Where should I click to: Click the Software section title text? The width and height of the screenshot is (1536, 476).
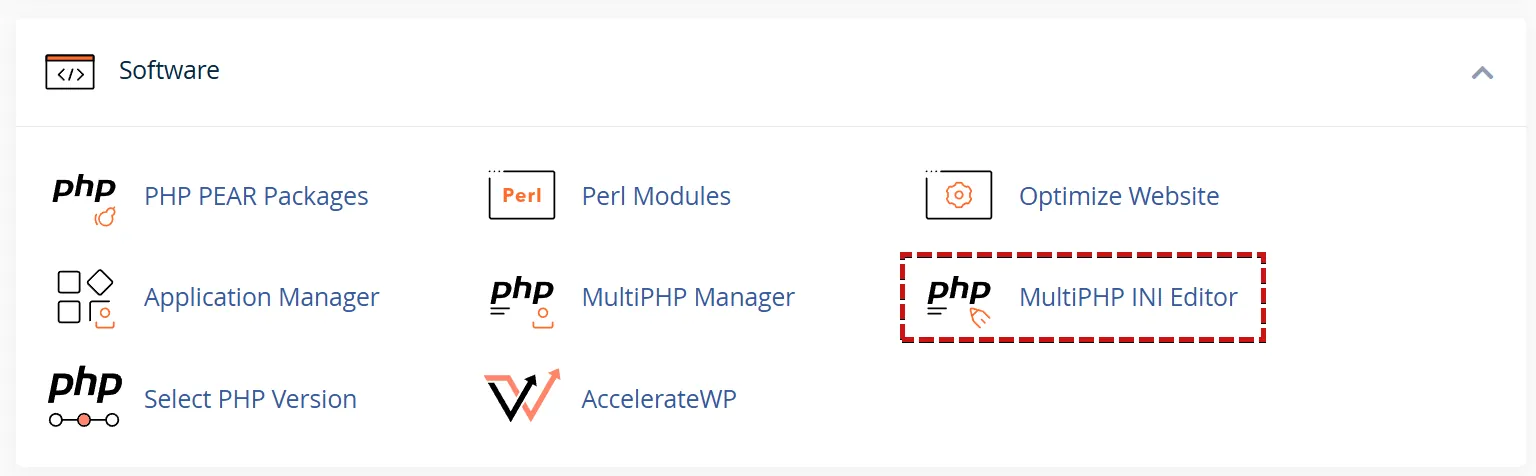click(x=169, y=70)
